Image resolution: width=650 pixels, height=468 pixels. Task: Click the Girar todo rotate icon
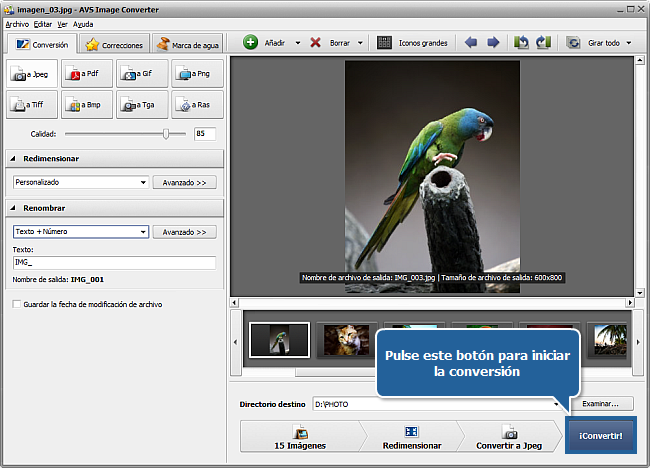(x=573, y=42)
